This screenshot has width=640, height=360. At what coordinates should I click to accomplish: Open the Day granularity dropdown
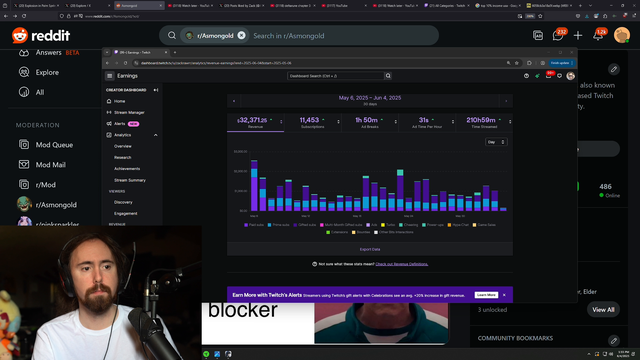tap(496, 142)
